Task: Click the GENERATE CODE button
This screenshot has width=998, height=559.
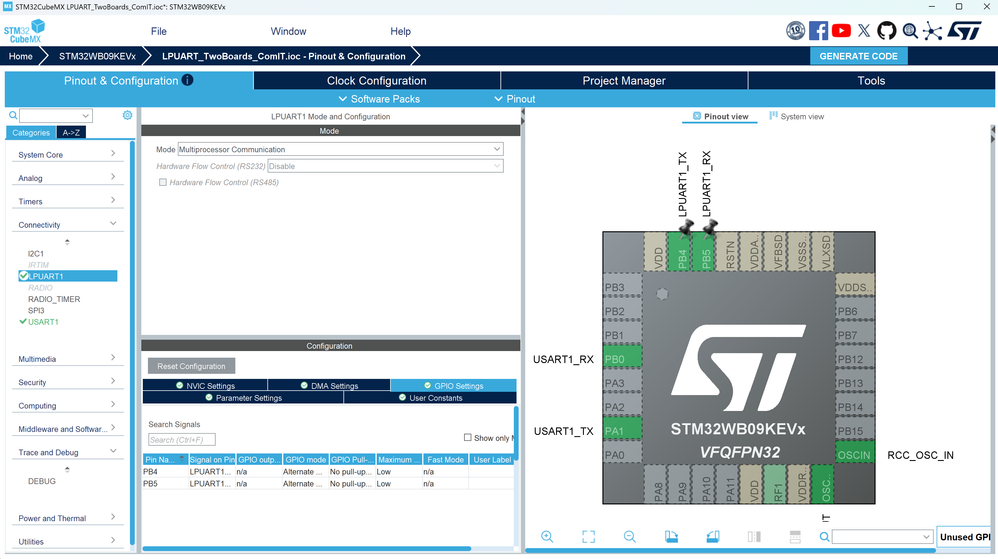Action: (859, 56)
